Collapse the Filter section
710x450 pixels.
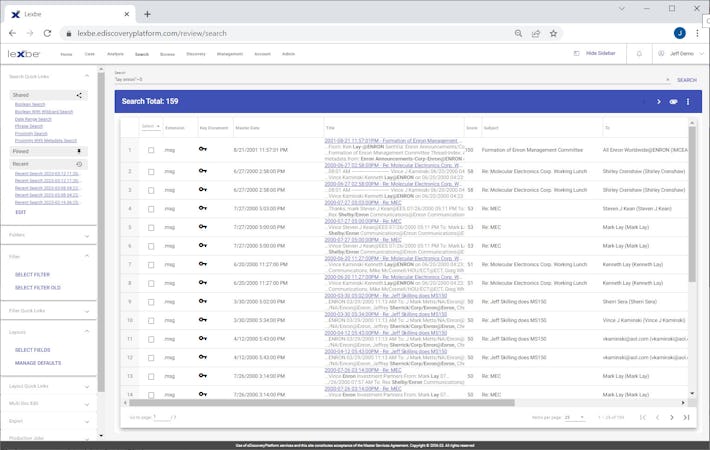[87, 256]
